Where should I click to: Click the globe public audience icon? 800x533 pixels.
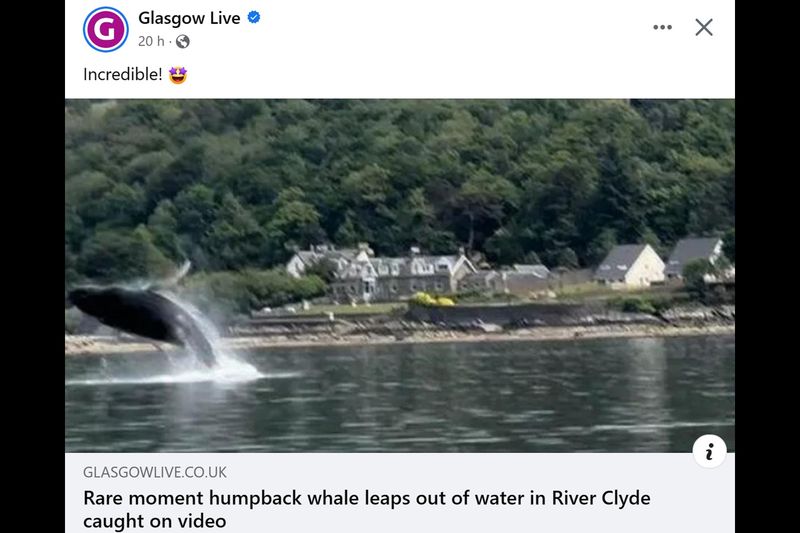point(183,42)
